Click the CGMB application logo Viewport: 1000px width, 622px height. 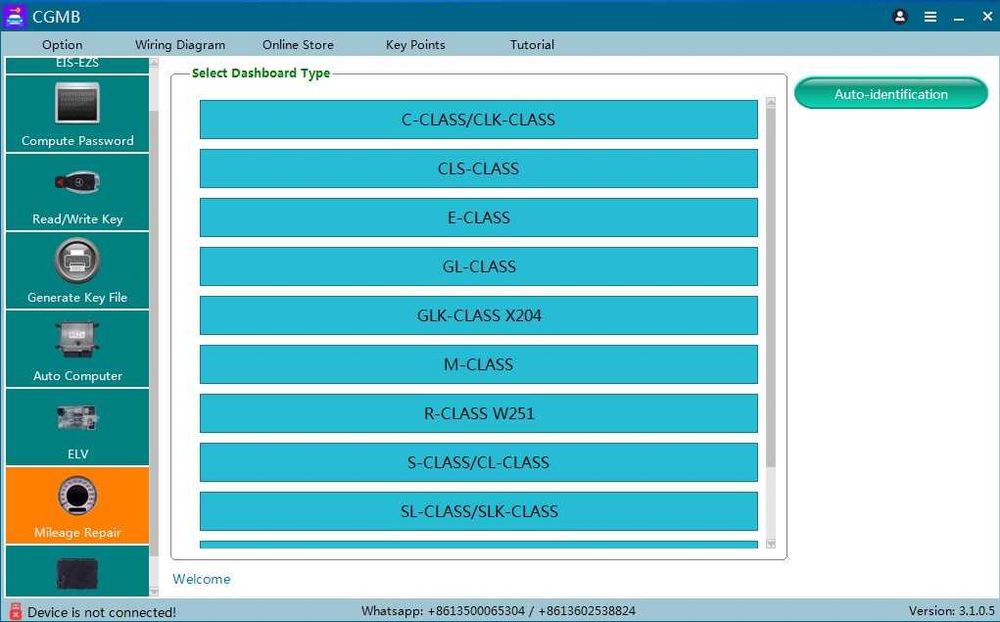(13, 16)
